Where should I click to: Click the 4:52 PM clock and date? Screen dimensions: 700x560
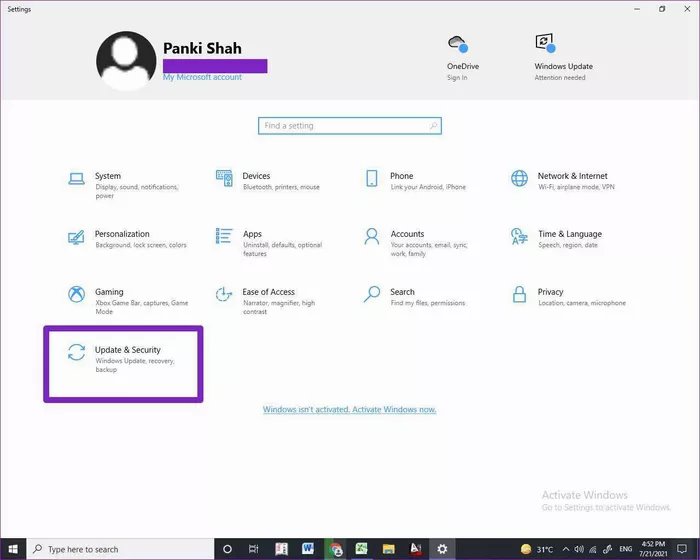tap(653, 549)
